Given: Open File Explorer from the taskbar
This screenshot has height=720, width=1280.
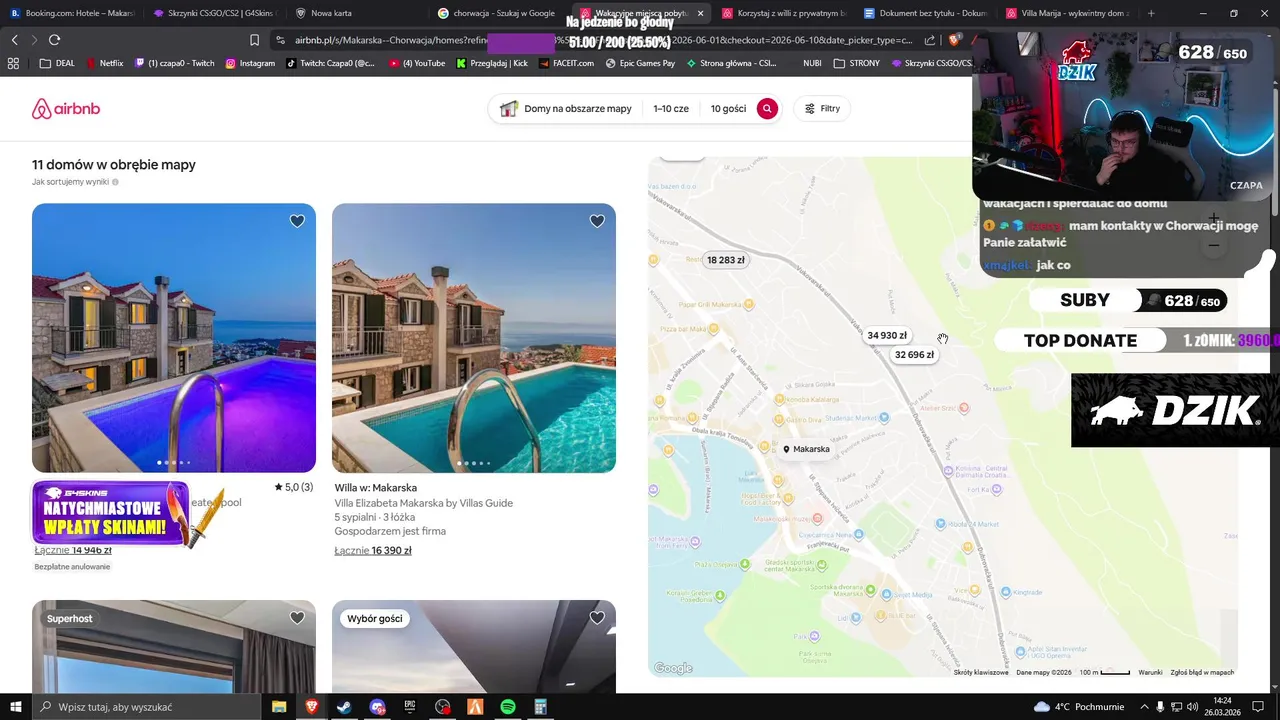Looking at the screenshot, I should coord(279,707).
